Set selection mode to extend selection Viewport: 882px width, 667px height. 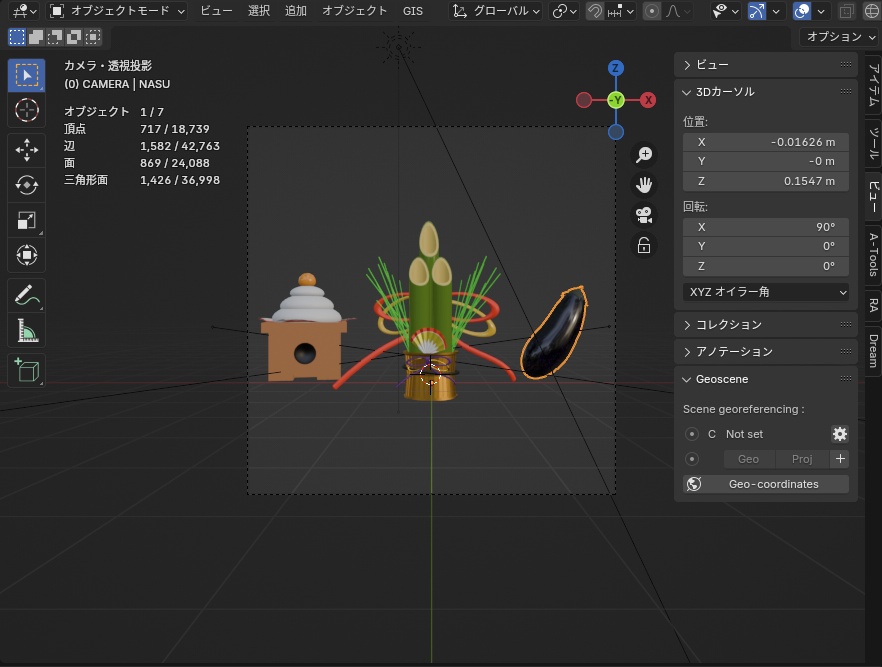(36, 37)
